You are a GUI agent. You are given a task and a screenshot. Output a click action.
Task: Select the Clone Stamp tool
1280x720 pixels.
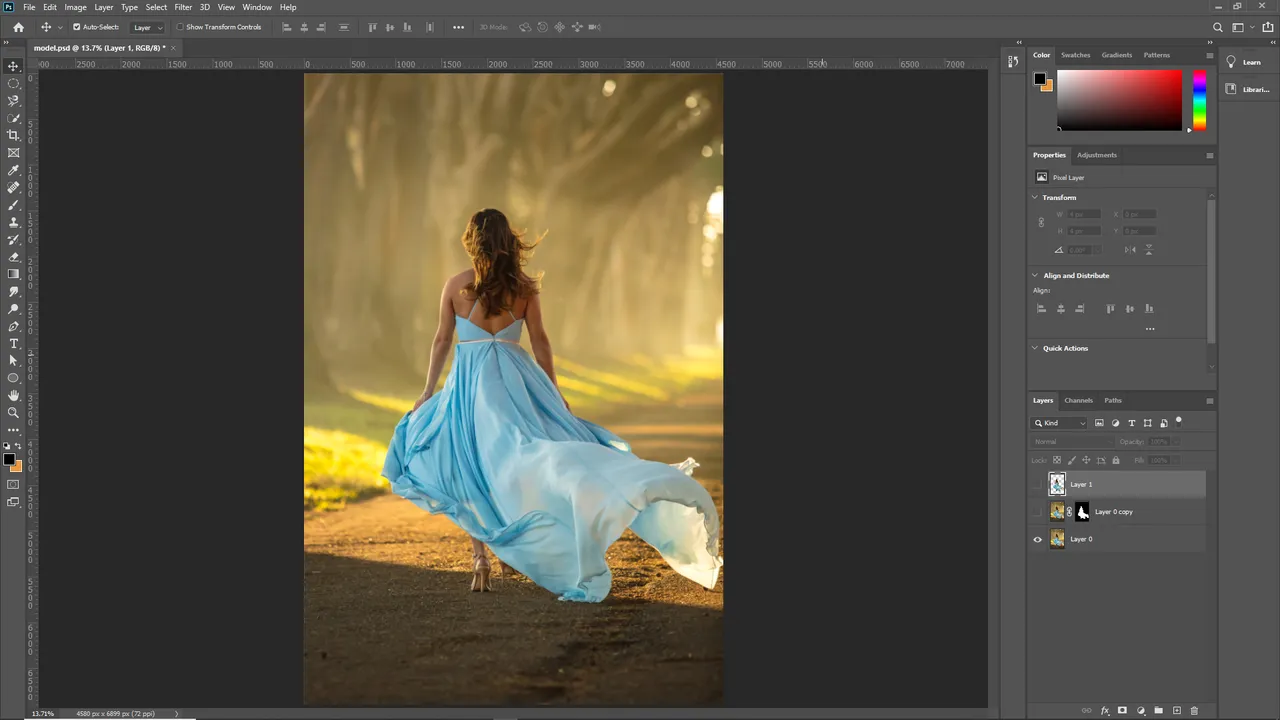[x=13, y=222]
